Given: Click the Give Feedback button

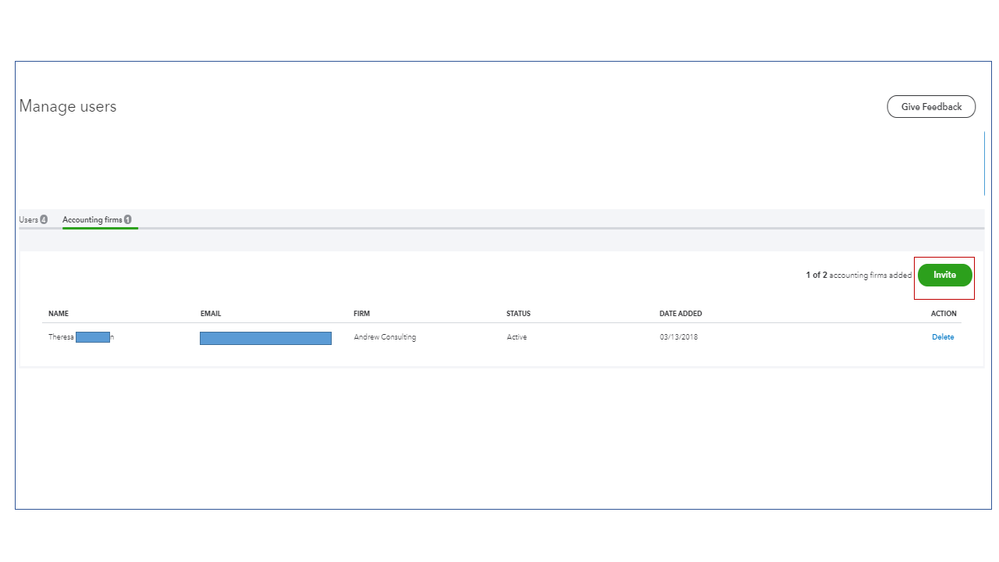Looking at the screenshot, I should click(x=931, y=107).
